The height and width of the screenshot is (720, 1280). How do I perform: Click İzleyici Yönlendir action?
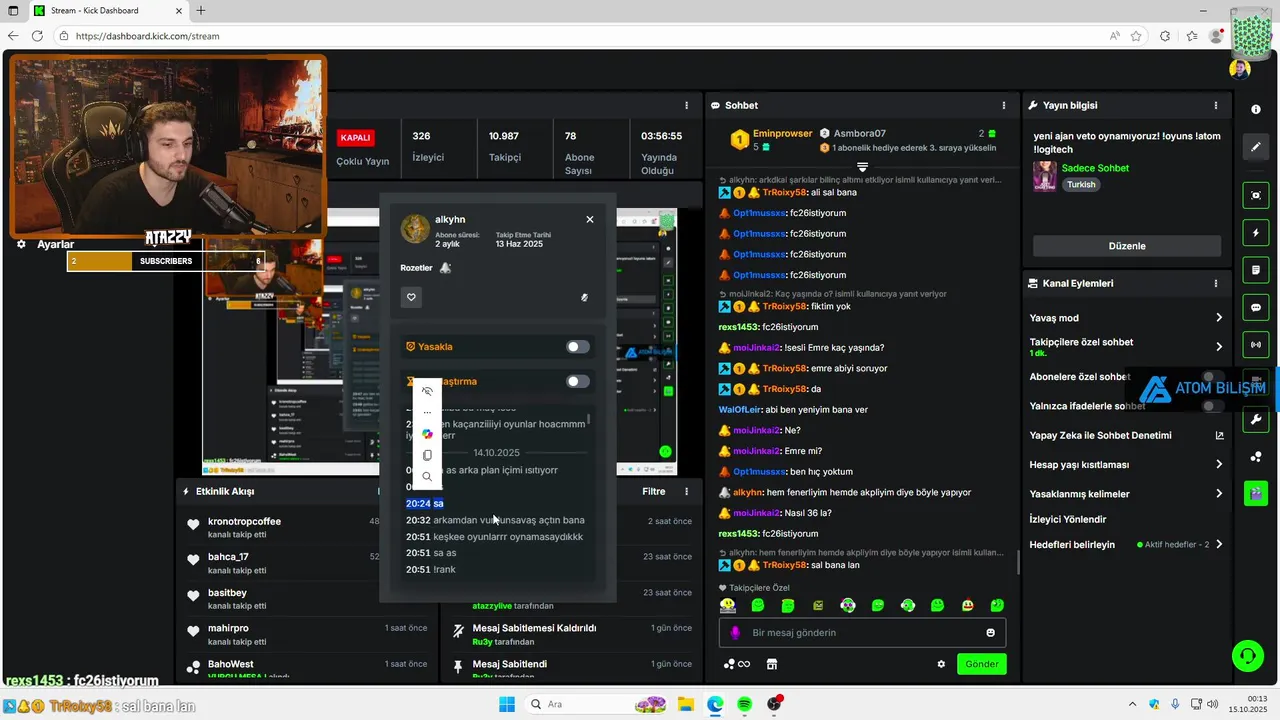point(1068,519)
